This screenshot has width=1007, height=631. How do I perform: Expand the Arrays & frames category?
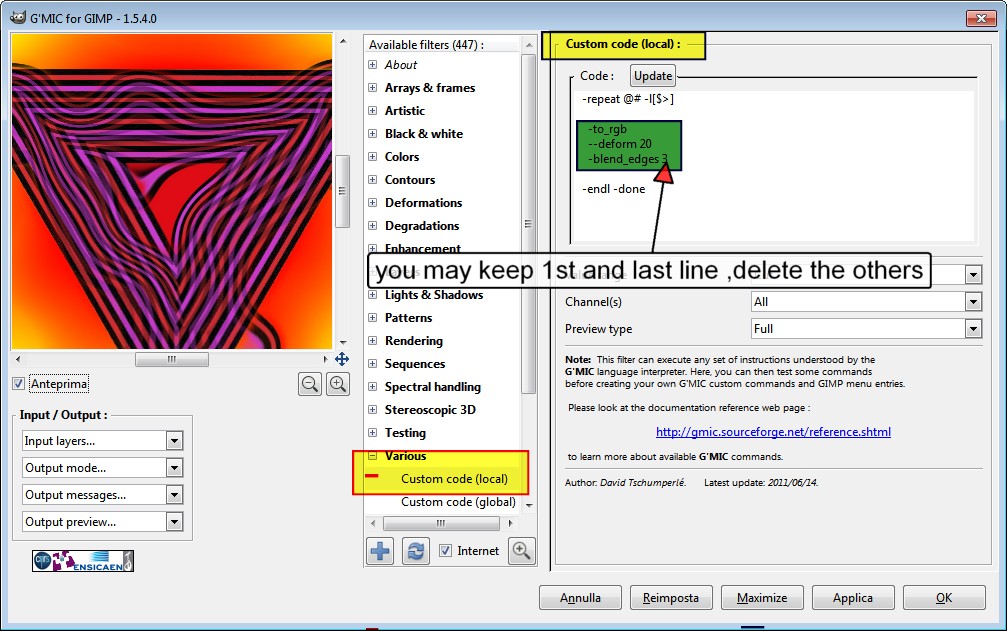[372, 87]
